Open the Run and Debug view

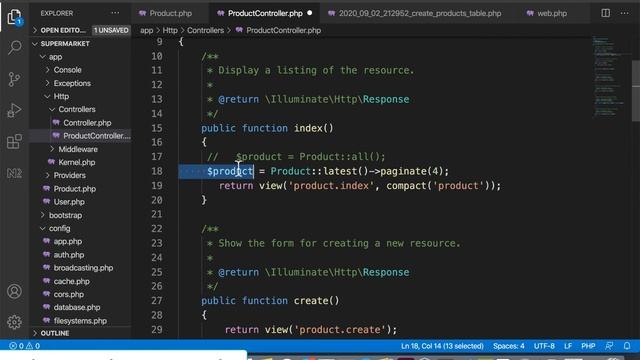click(14, 110)
